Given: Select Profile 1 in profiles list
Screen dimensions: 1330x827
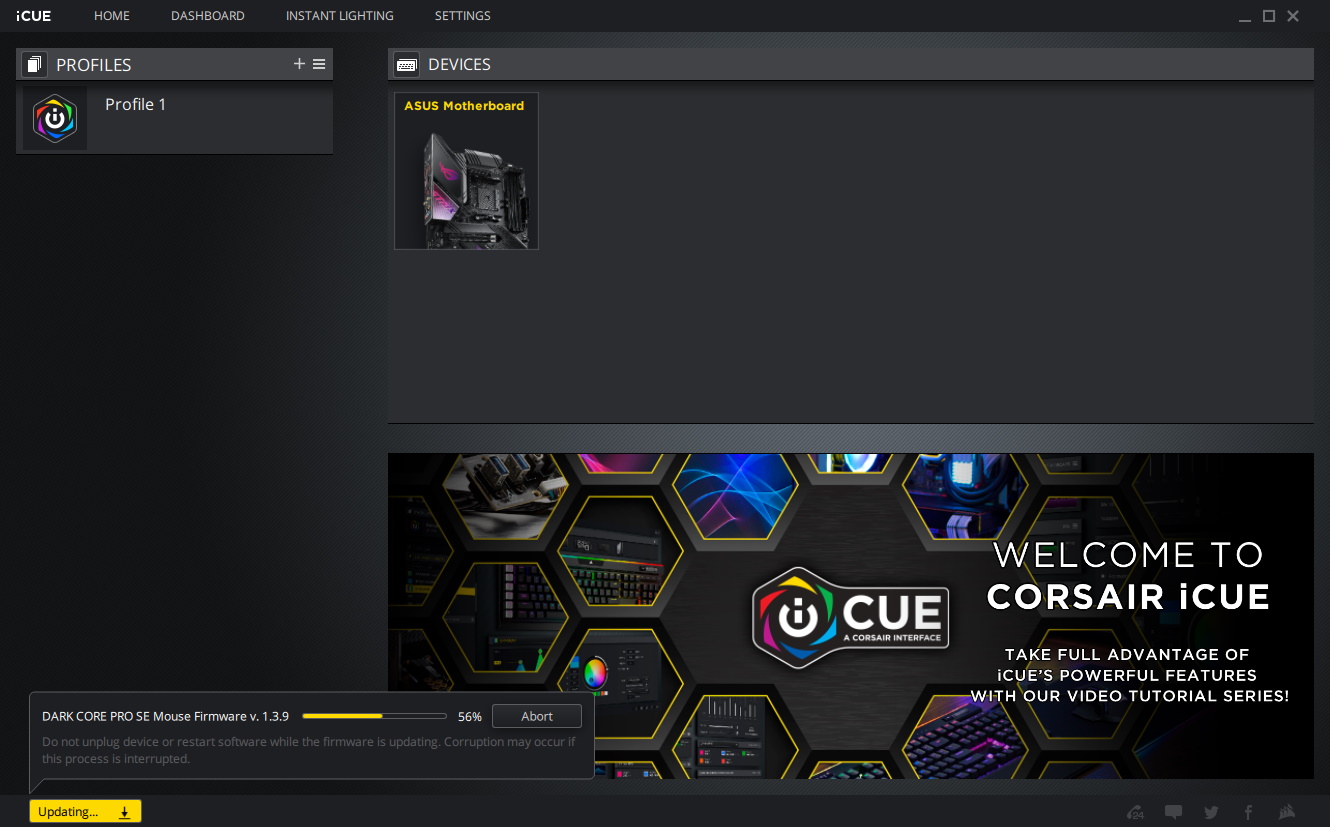Looking at the screenshot, I should click(136, 105).
